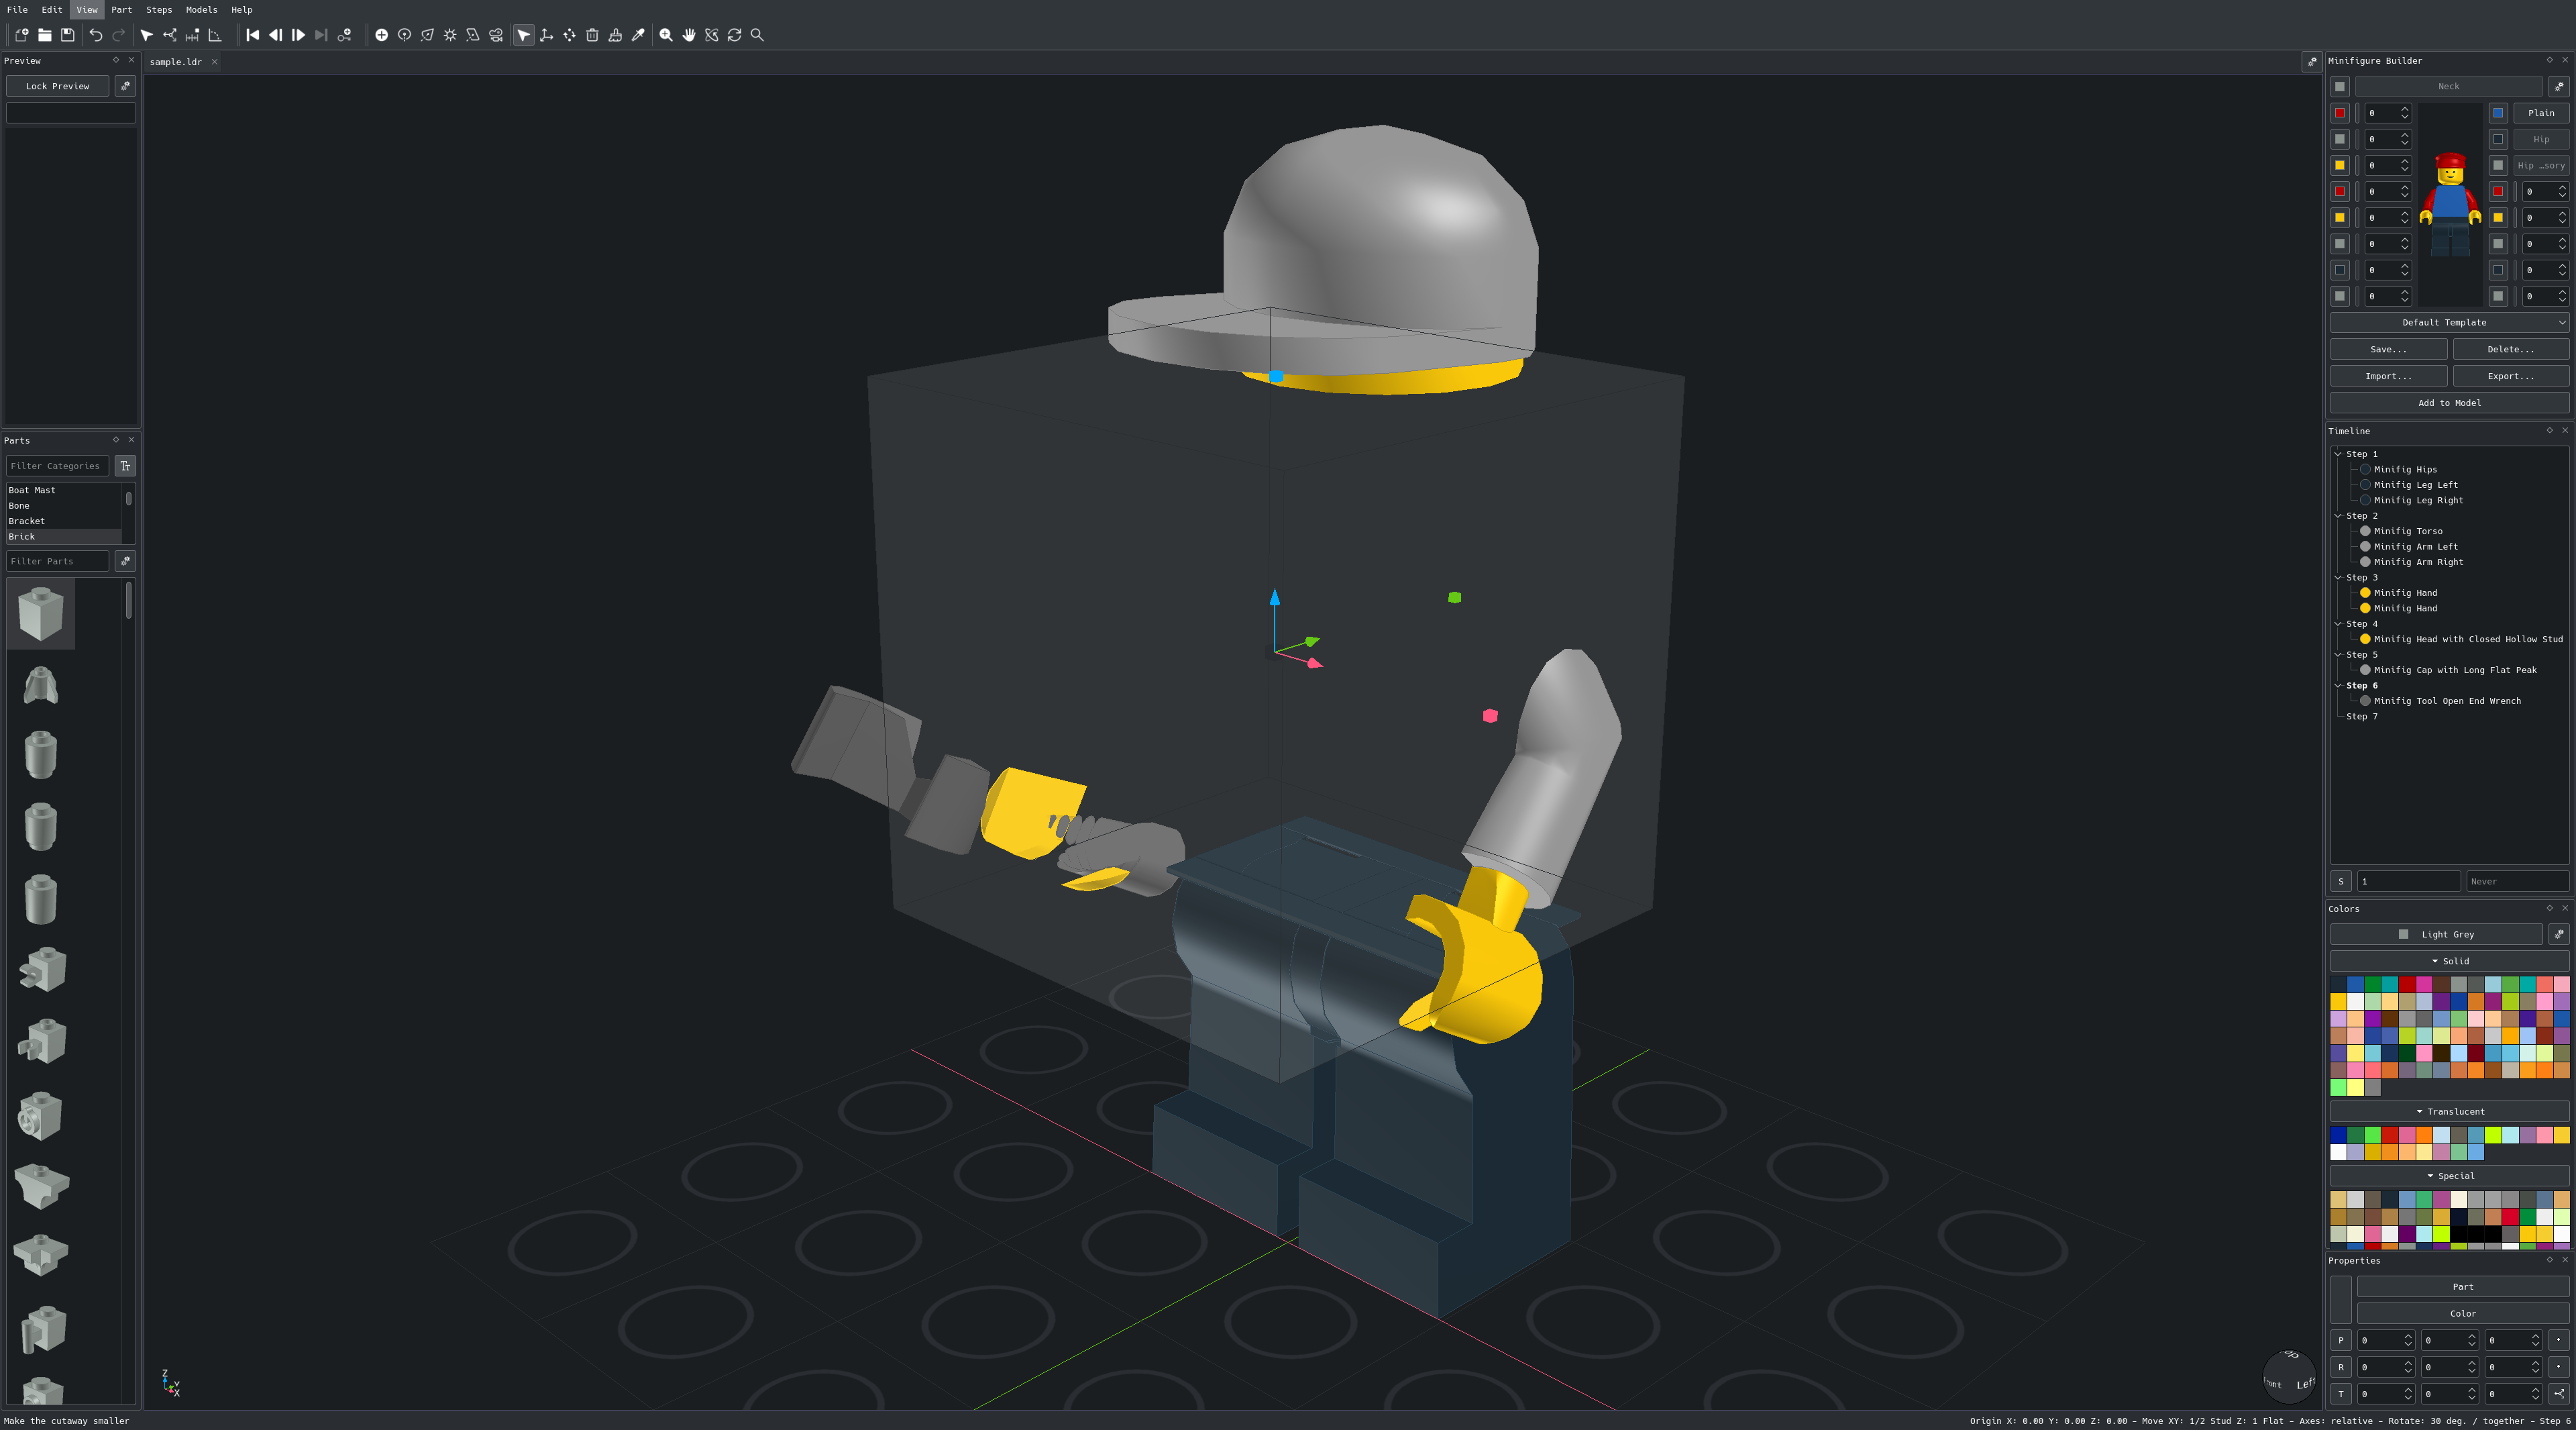Activate the Select arrow tool

pyautogui.click(x=524, y=35)
